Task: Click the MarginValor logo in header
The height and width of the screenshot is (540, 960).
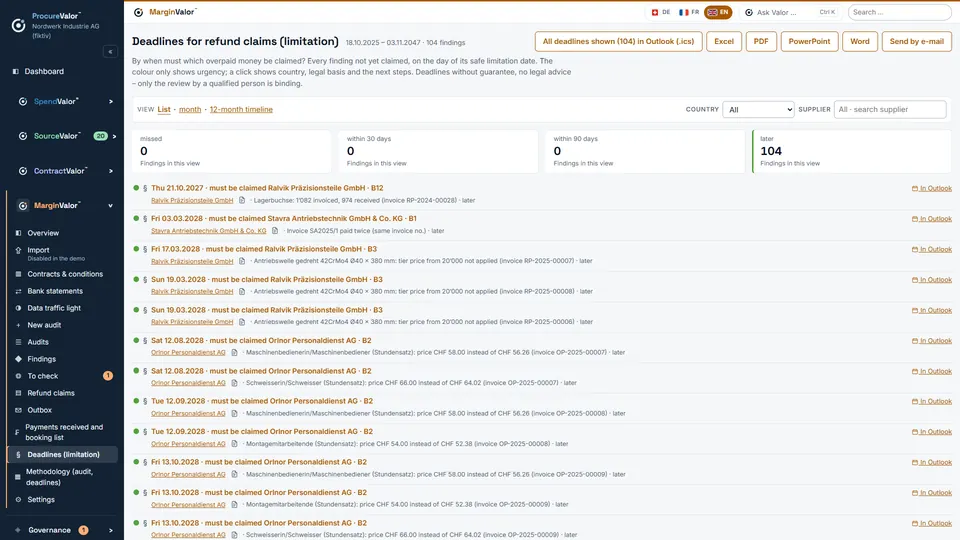Action: coord(167,12)
